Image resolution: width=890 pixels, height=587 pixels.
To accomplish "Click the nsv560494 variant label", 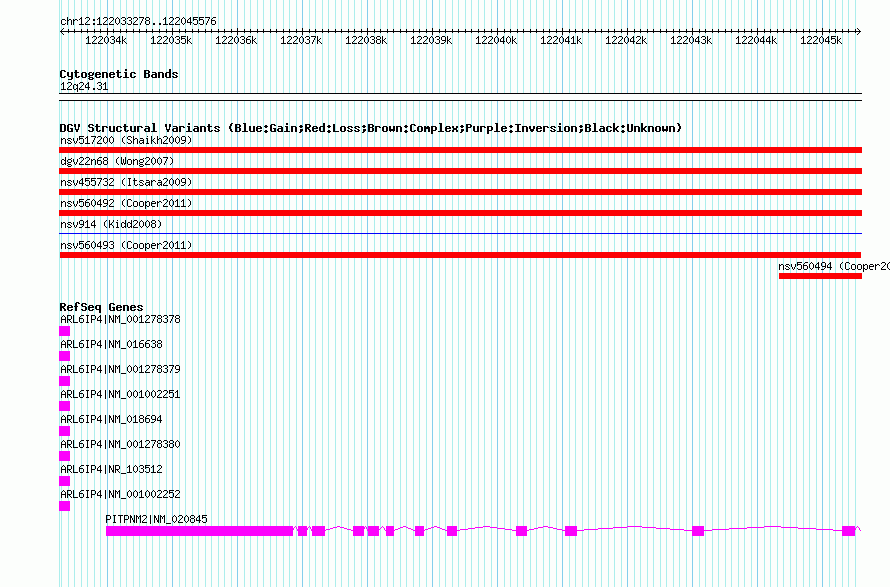I will [833, 266].
